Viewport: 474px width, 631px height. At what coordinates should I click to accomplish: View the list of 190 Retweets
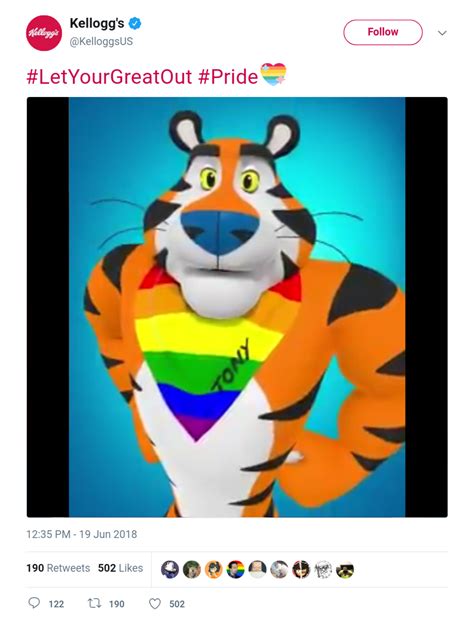58,568
